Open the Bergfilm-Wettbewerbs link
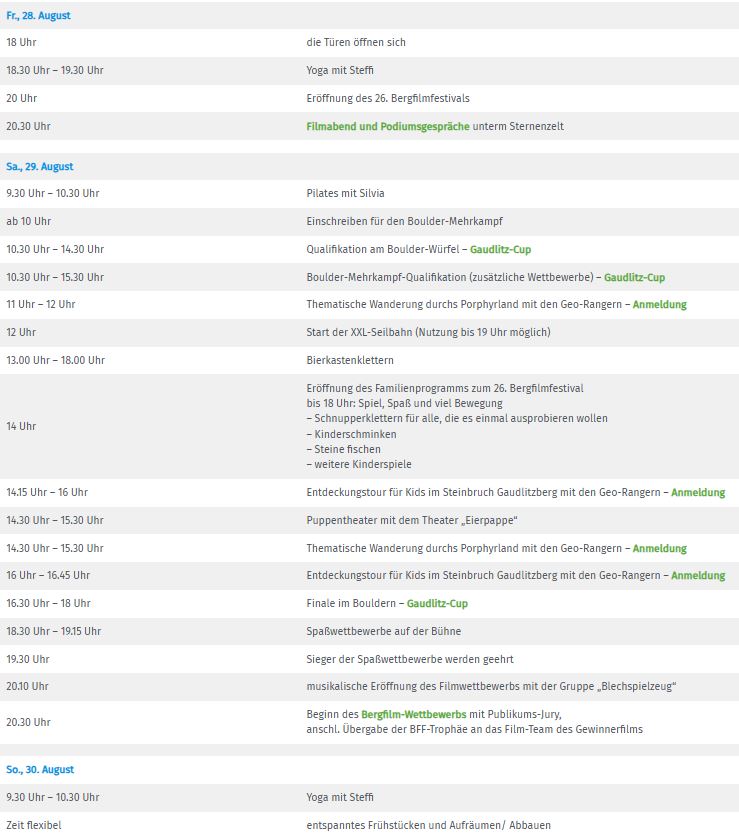The image size is (739, 840). pos(414,714)
